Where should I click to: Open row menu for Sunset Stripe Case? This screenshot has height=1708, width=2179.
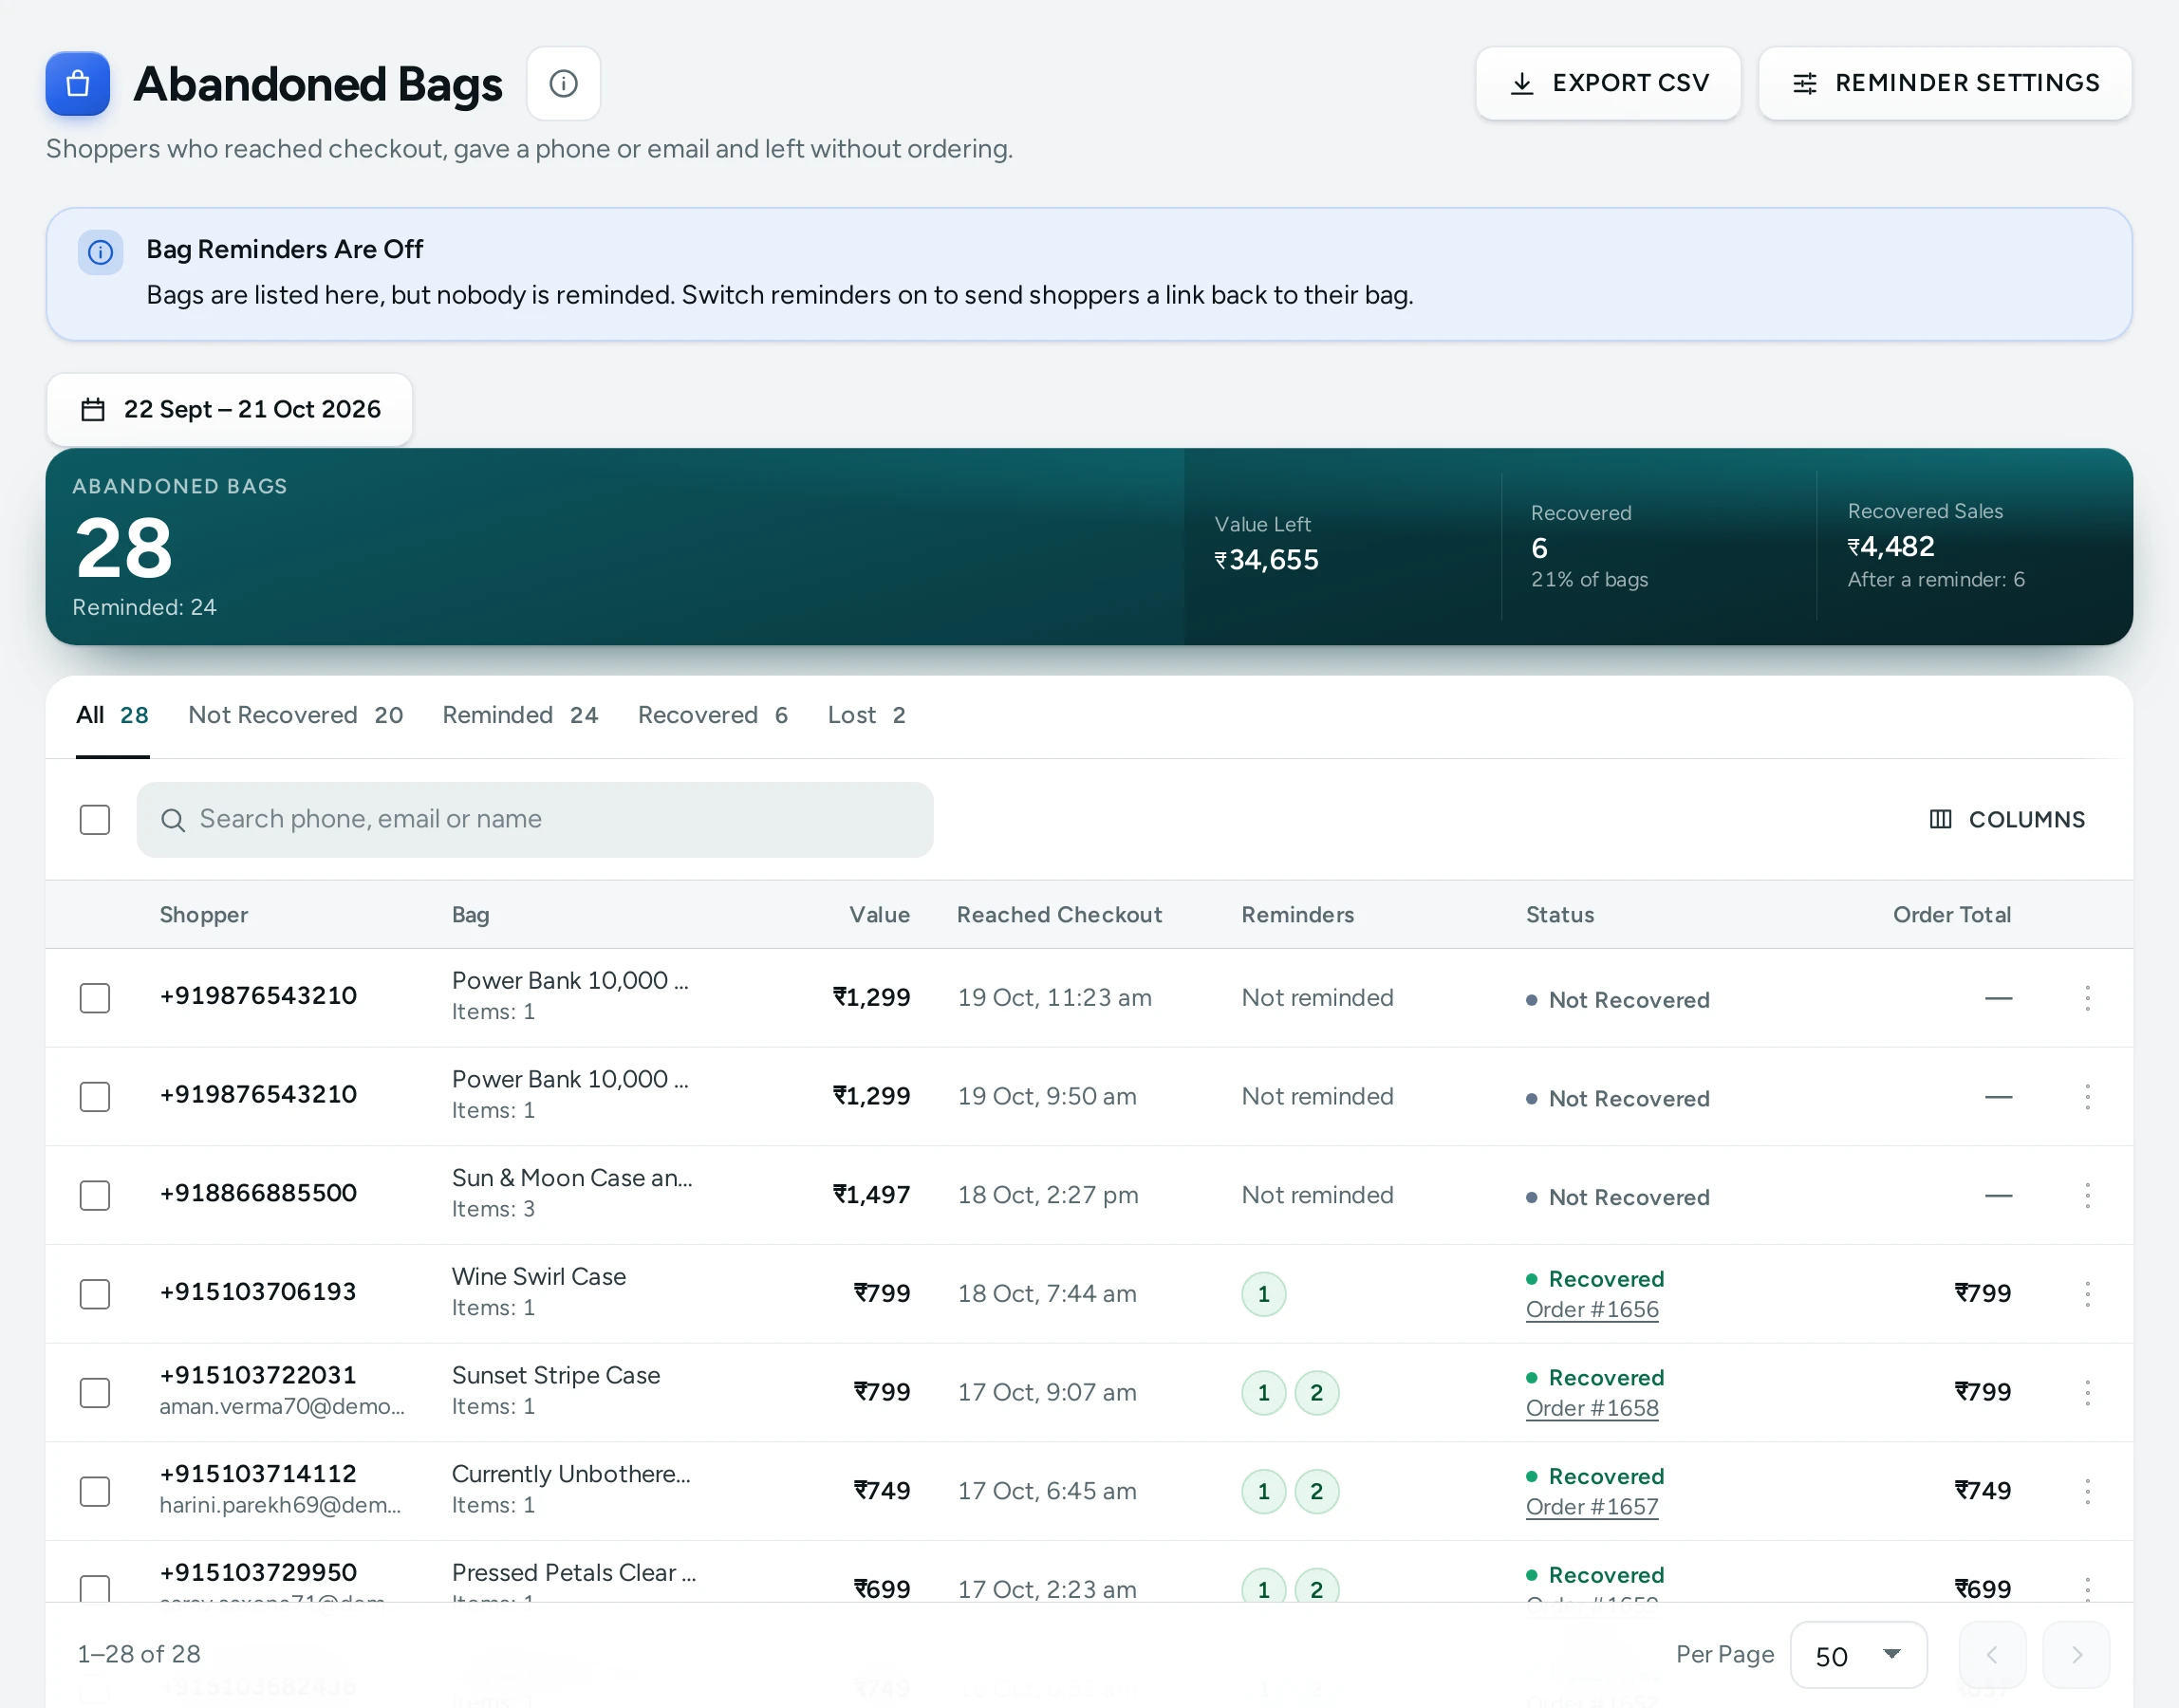tap(2087, 1393)
